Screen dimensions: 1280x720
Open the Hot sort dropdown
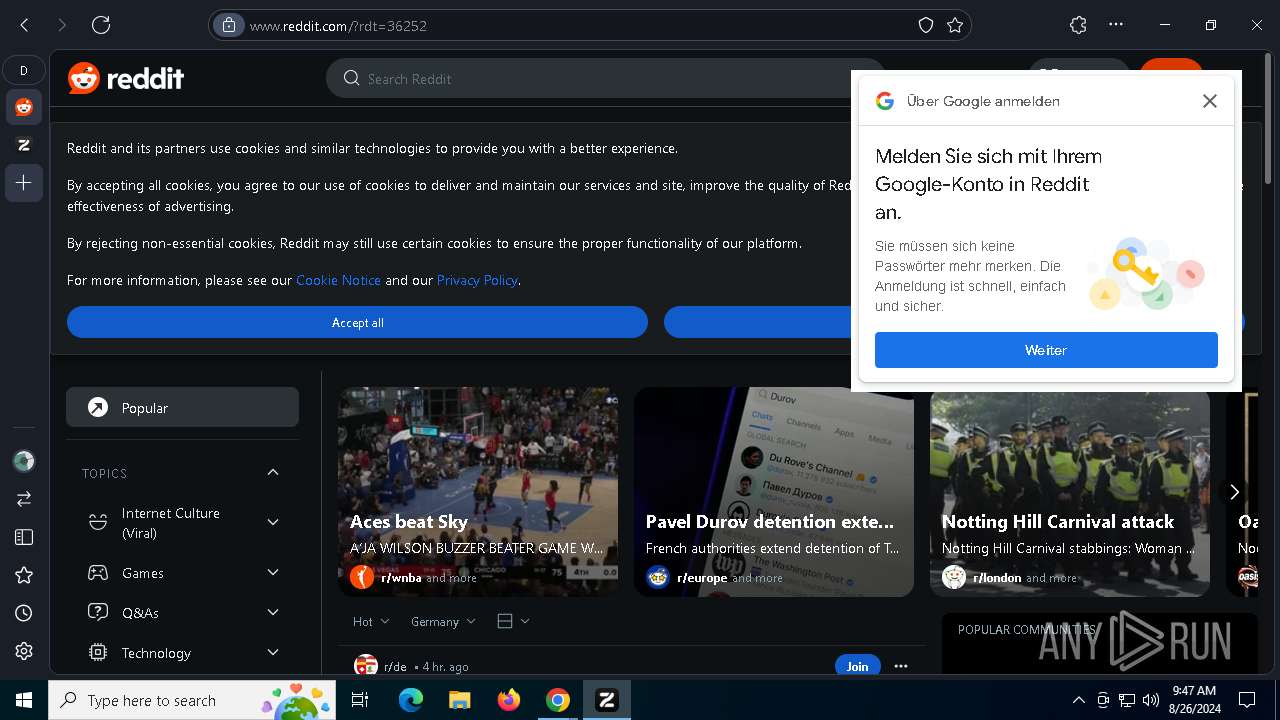(371, 621)
